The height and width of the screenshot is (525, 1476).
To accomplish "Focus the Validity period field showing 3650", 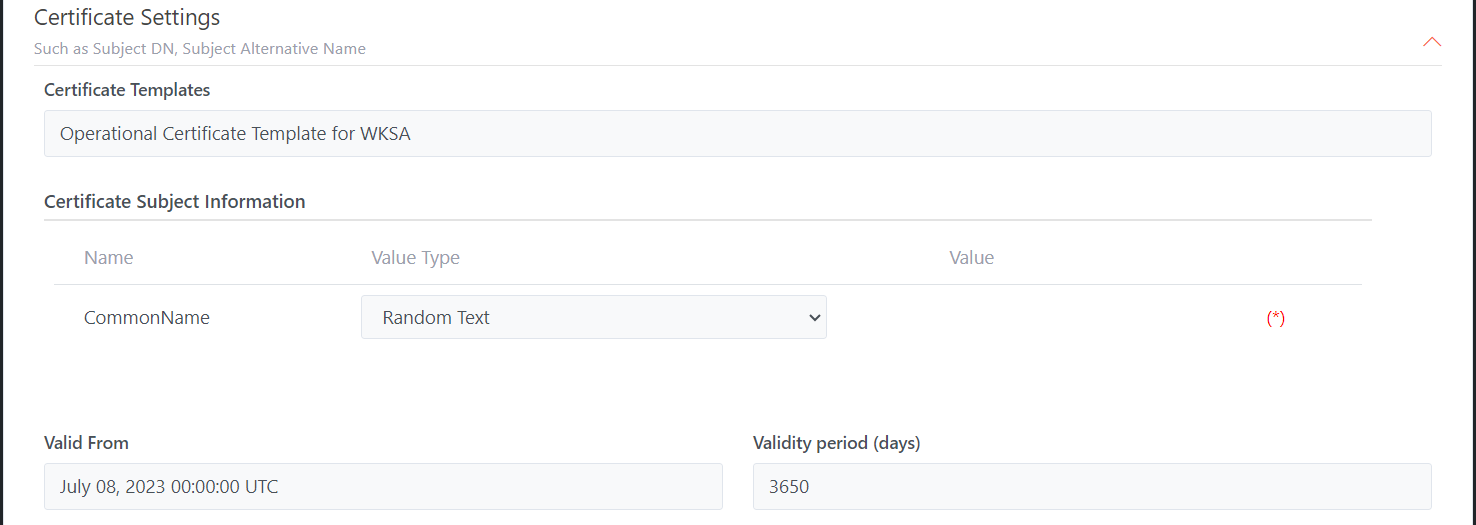I will [x=1091, y=487].
